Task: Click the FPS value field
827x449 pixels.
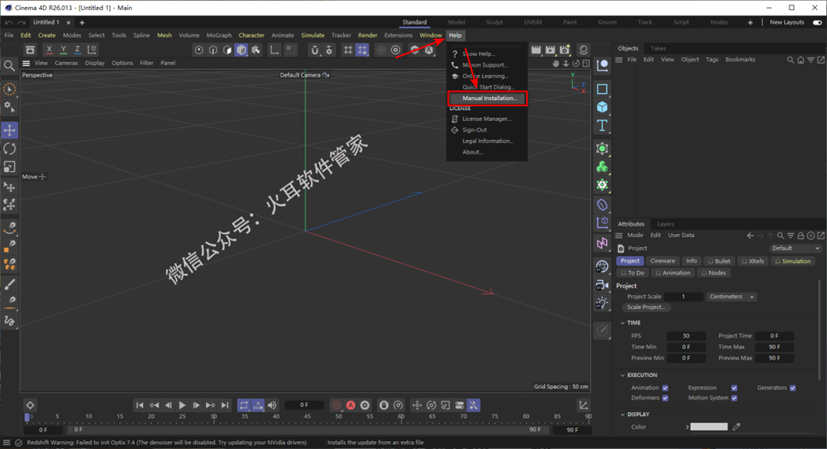Action: point(686,336)
